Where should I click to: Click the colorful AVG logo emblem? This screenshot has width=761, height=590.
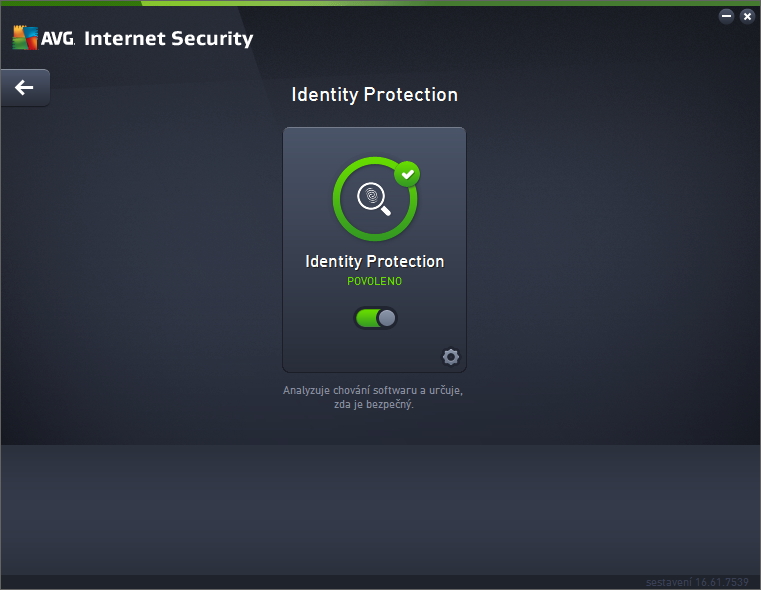[24, 38]
